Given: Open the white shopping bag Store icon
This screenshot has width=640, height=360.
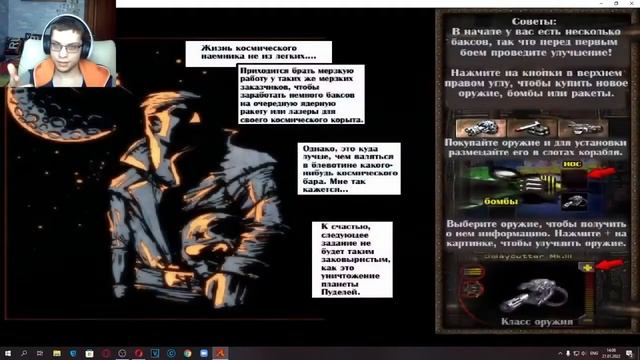Looking at the screenshot, I should (x=89, y=353).
